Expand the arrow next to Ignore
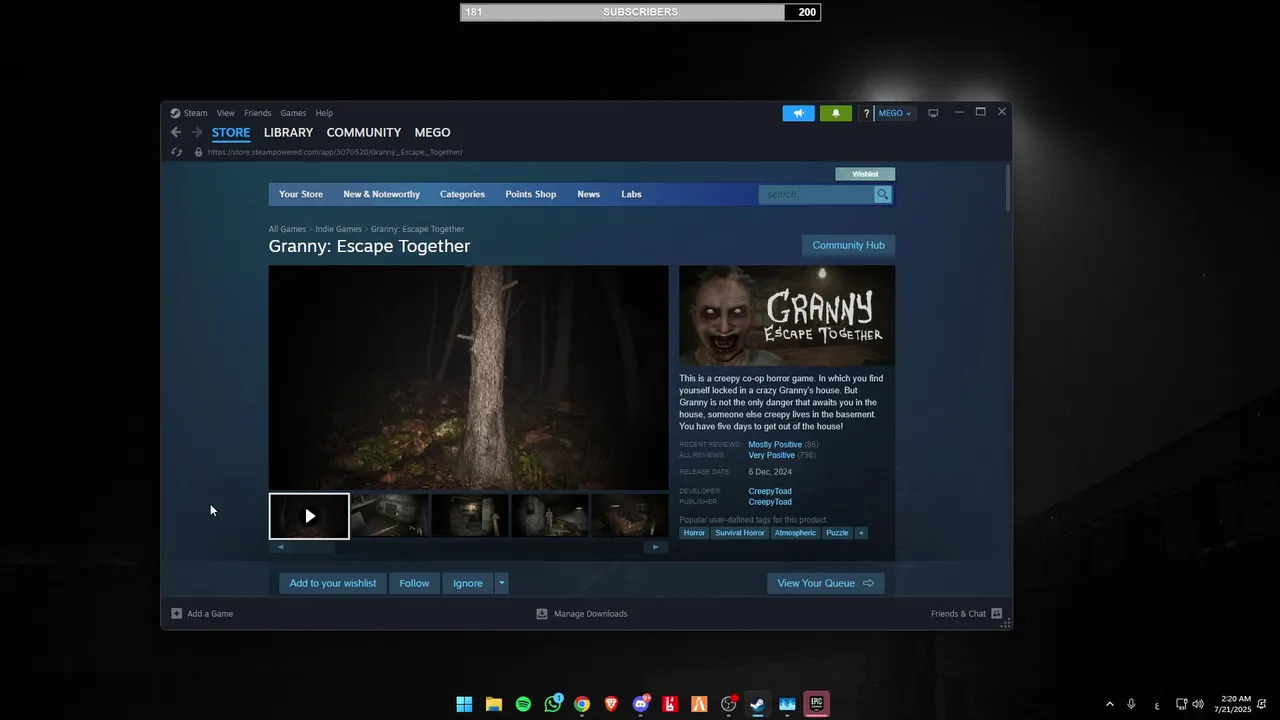The width and height of the screenshot is (1280, 720). point(502,583)
